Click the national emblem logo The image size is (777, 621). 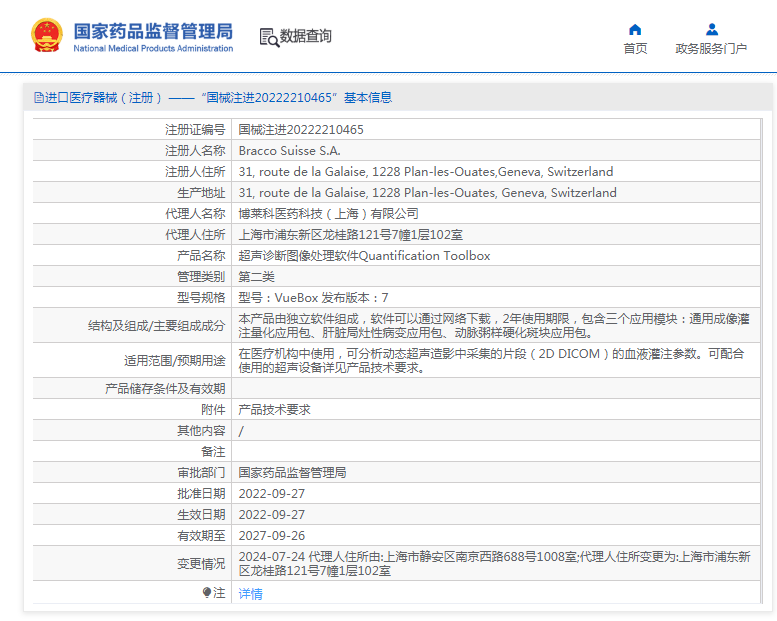point(47,36)
